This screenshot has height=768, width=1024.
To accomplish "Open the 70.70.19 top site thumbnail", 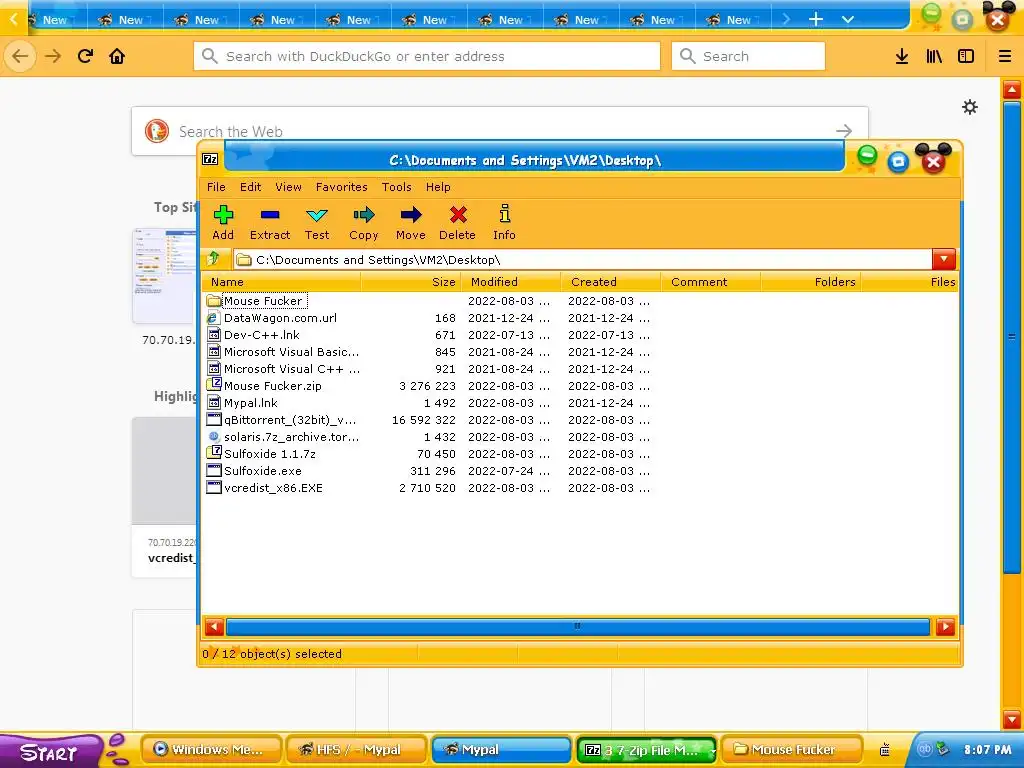I will 165,276.
